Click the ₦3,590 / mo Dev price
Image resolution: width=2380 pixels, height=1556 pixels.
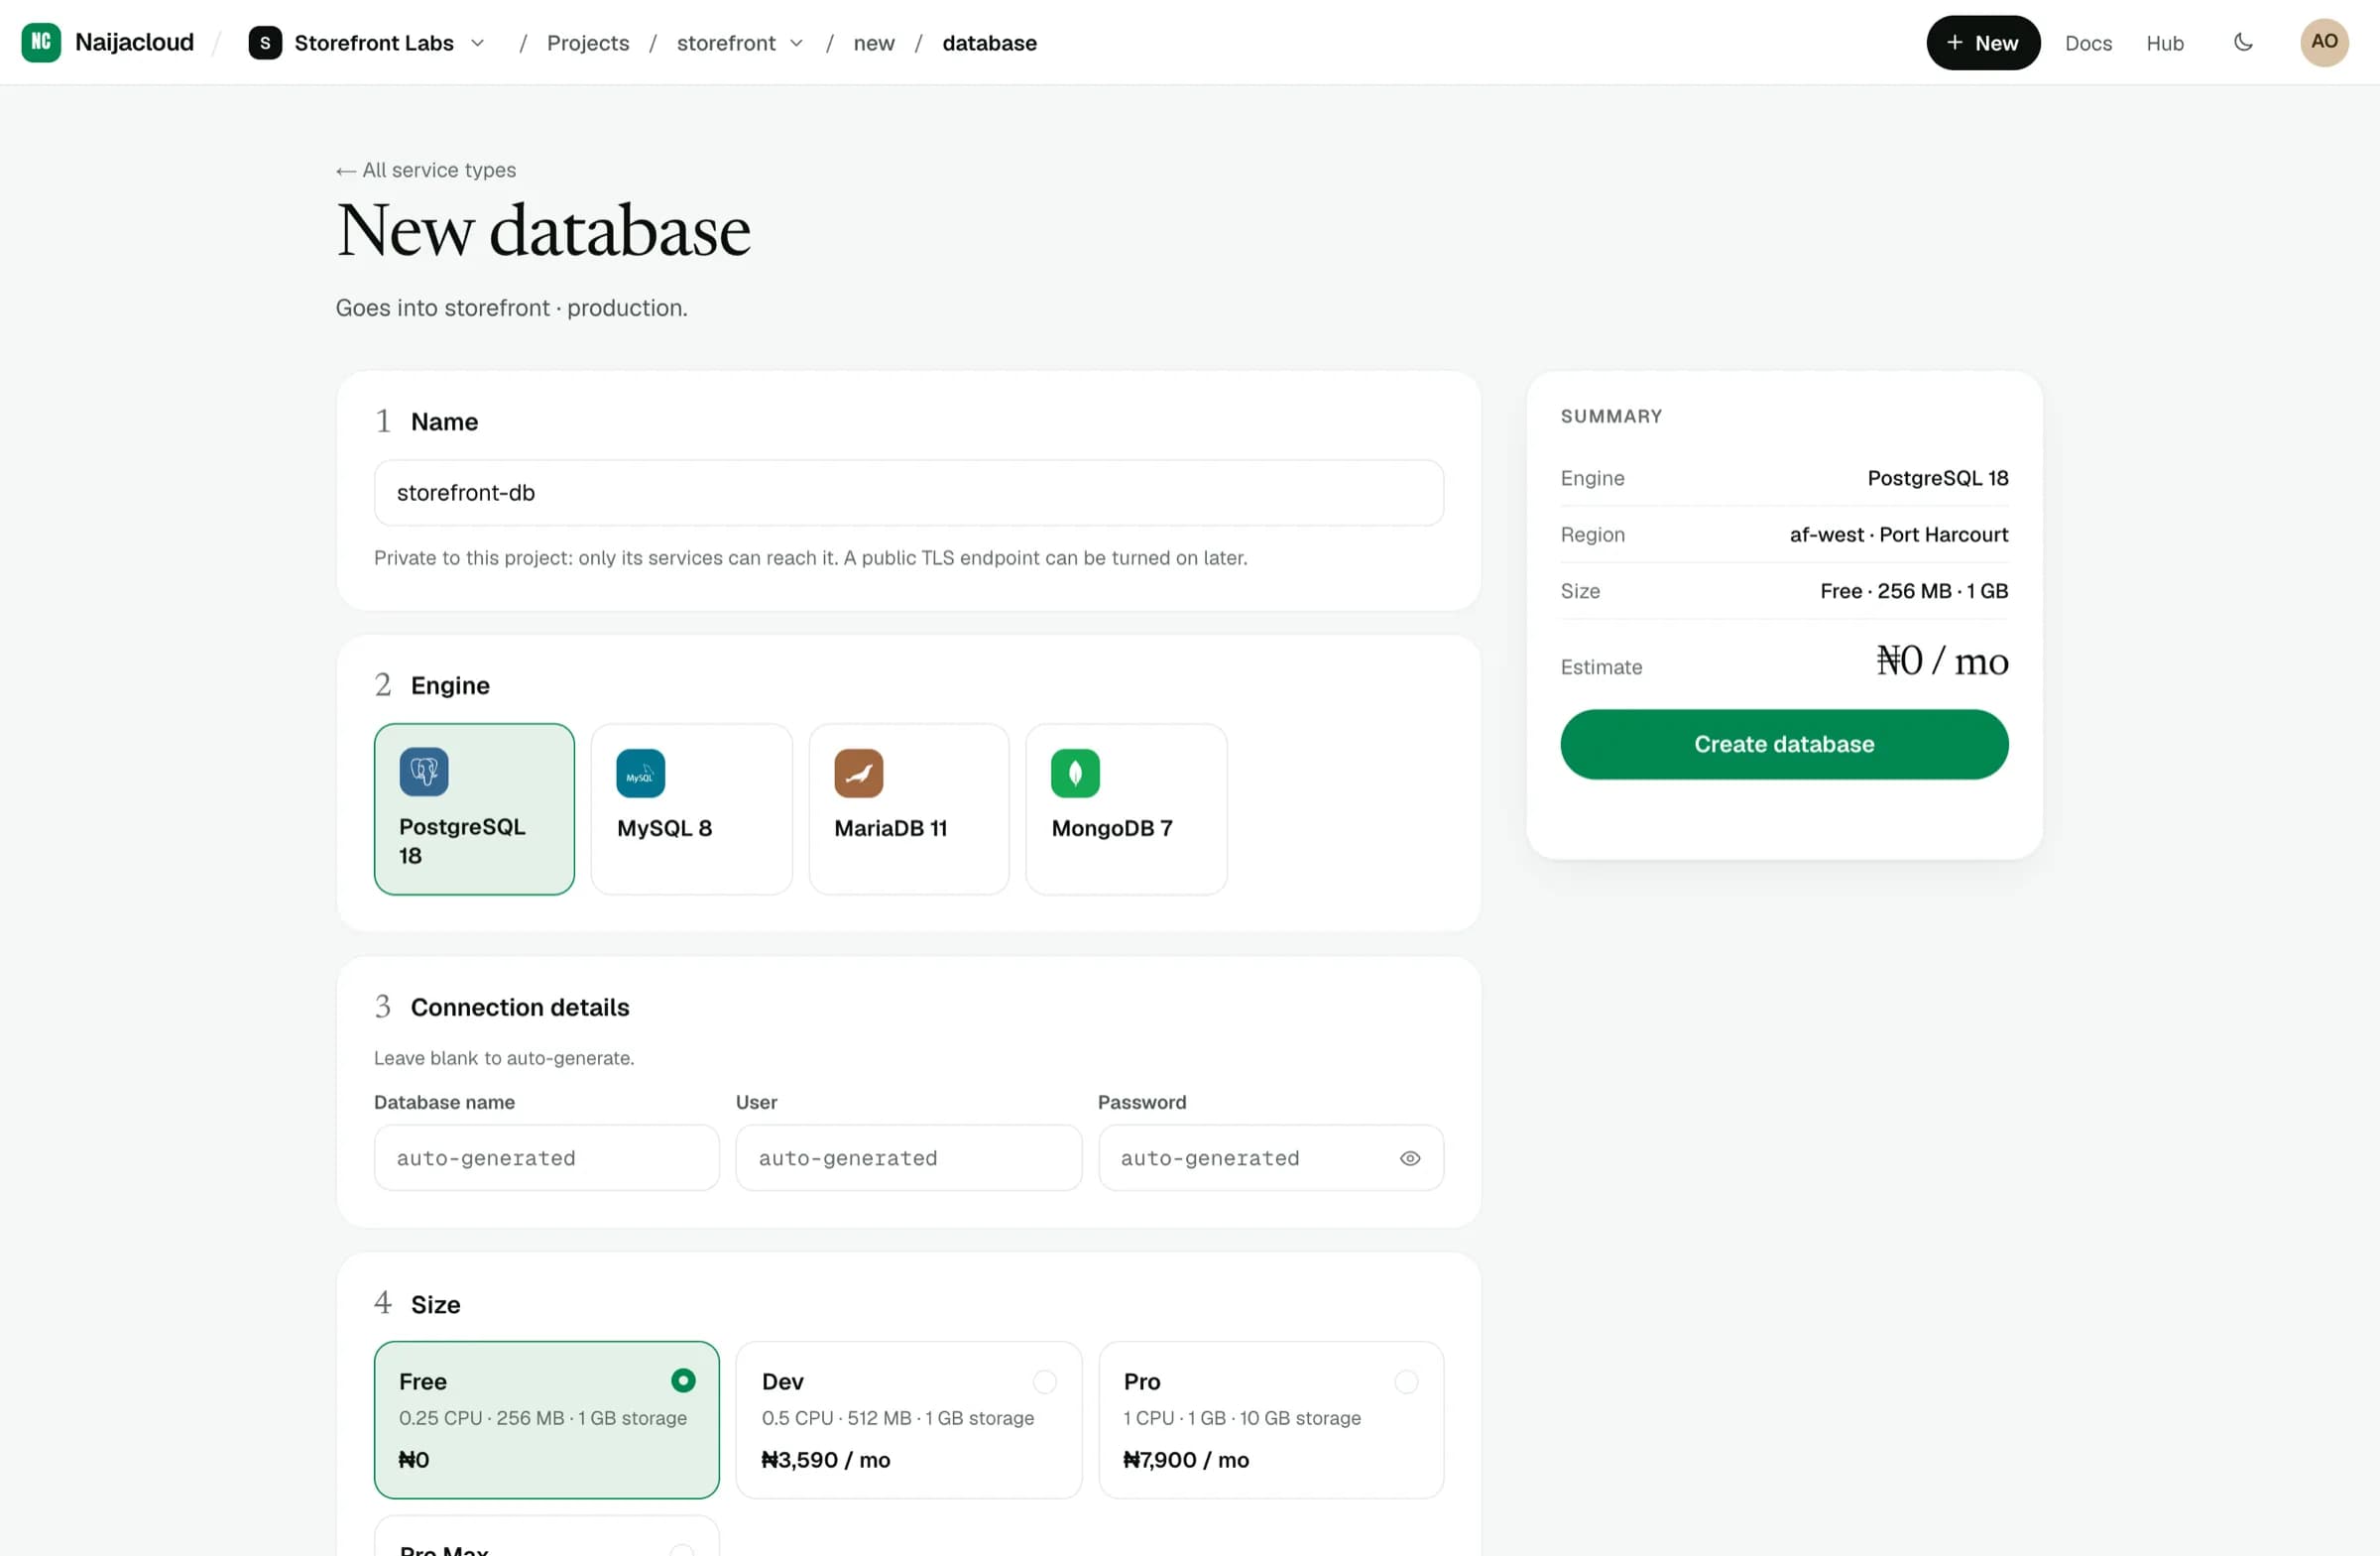point(826,1460)
